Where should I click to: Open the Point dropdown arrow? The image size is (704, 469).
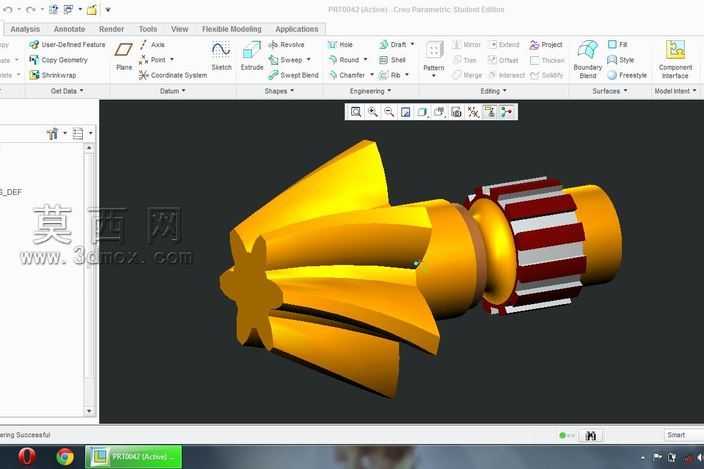pyautogui.click(x=172, y=60)
